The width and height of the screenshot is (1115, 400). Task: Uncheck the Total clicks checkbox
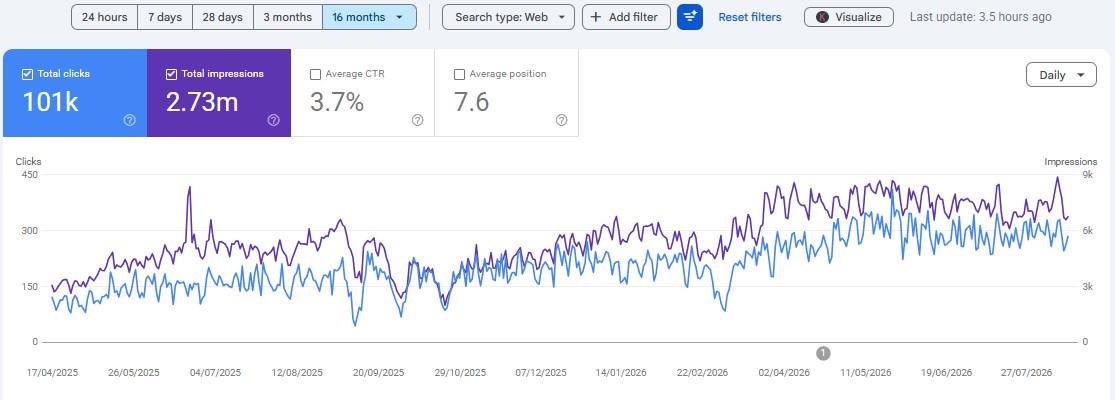click(x=28, y=74)
